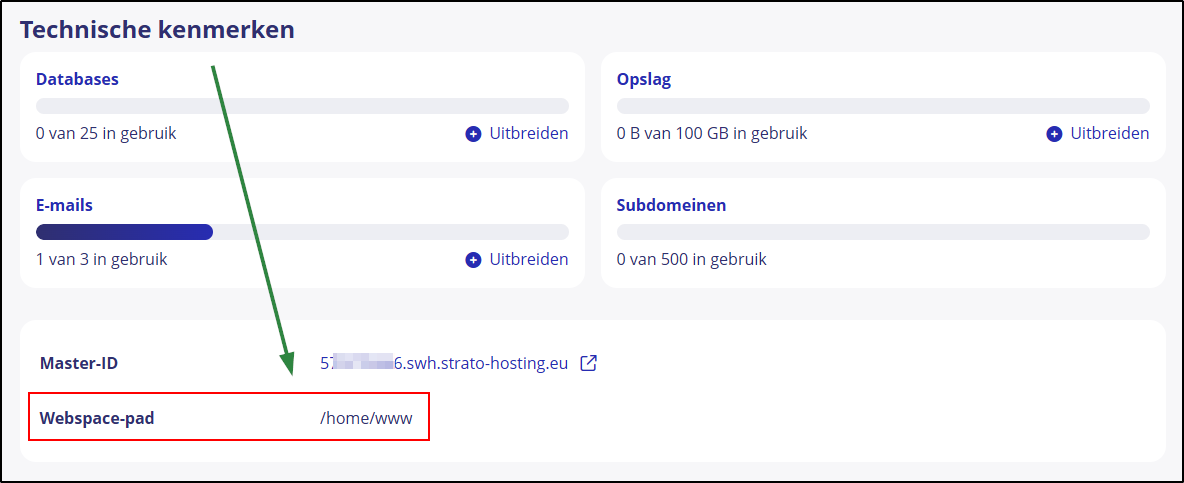Image resolution: width=1184 pixels, height=483 pixels.
Task: Open the Master-ID external link icon
Action: pyautogui.click(x=589, y=363)
